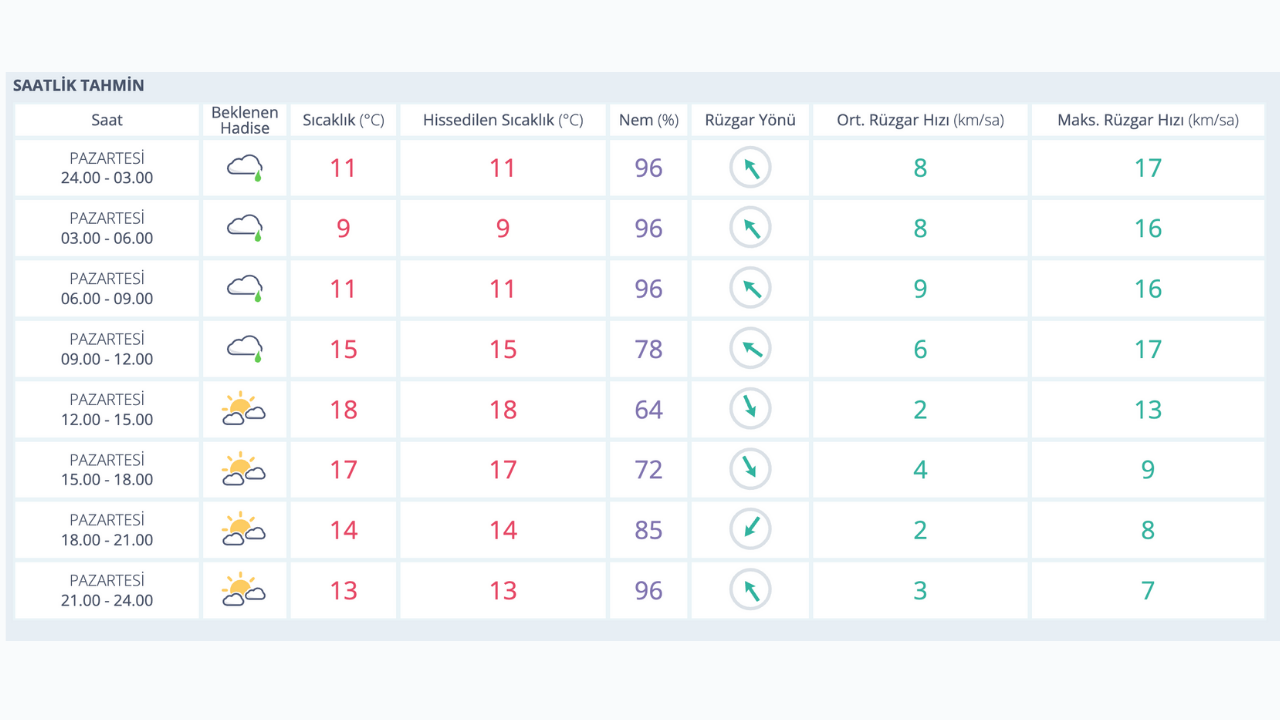
Task: Click the Saat column header
Action: click(x=107, y=120)
